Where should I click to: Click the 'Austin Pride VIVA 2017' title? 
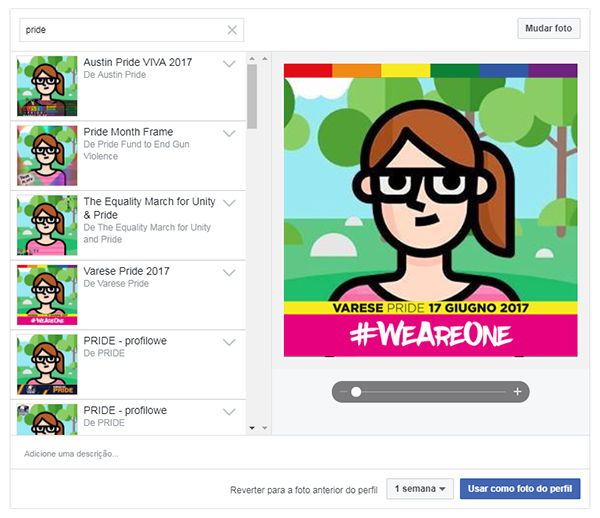(x=138, y=62)
